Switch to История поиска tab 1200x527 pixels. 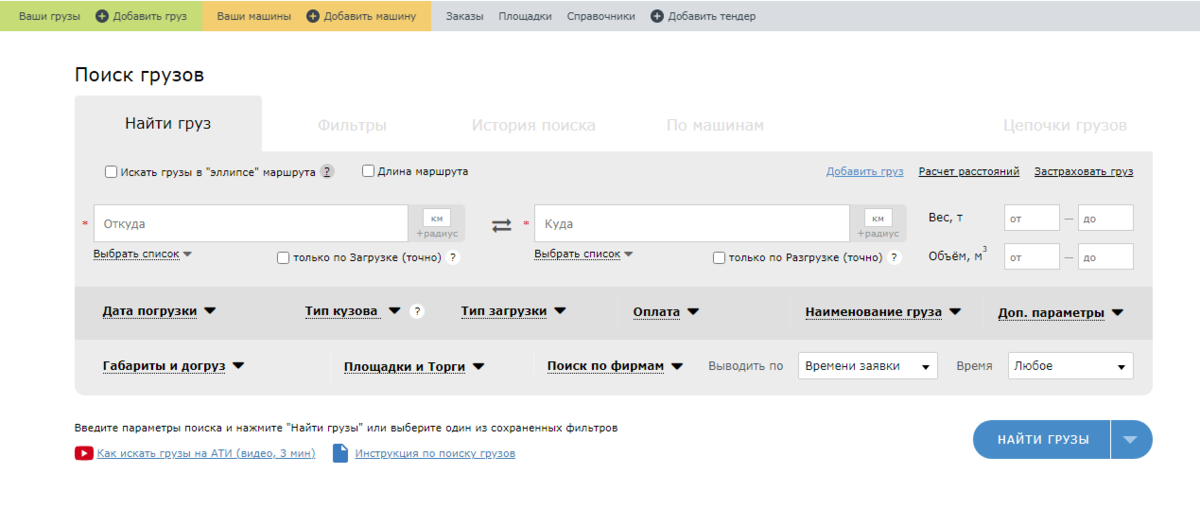pyautogui.click(x=534, y=125)
